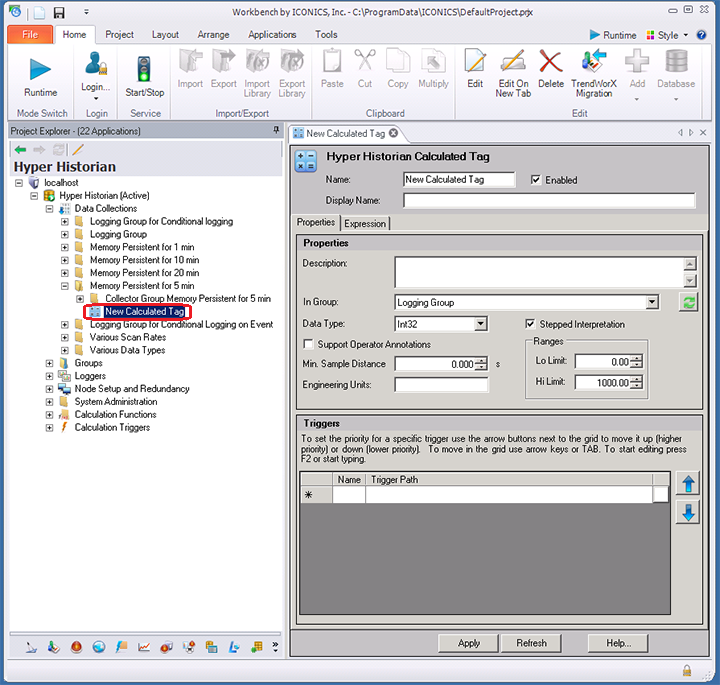Click the Delete red X icon
This screenshot has width=720, height=685.
pyautogui.click(x=550, y=64)
